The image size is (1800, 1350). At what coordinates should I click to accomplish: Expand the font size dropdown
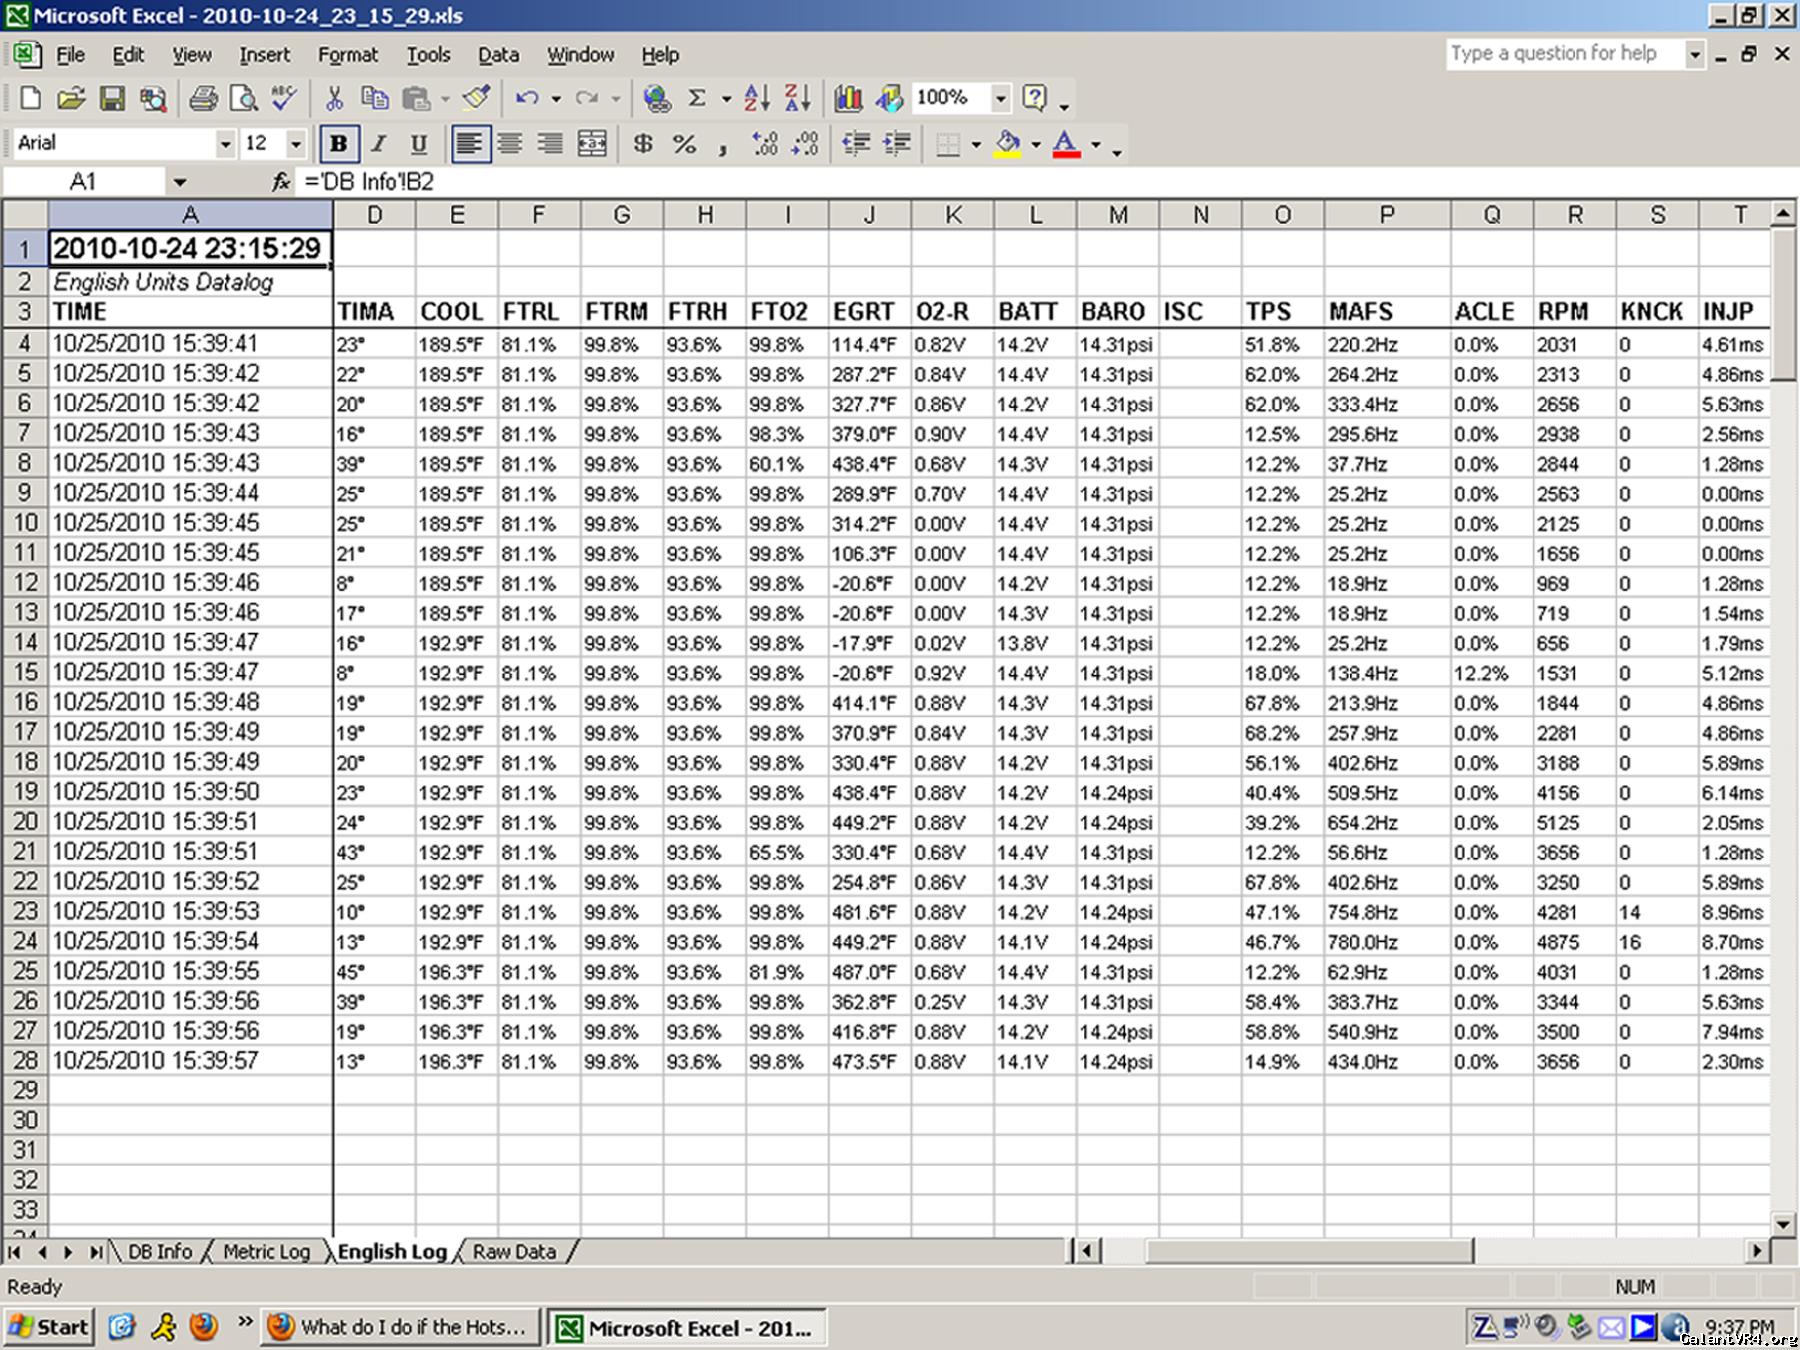pyautogui.click(x=295, y=144)
